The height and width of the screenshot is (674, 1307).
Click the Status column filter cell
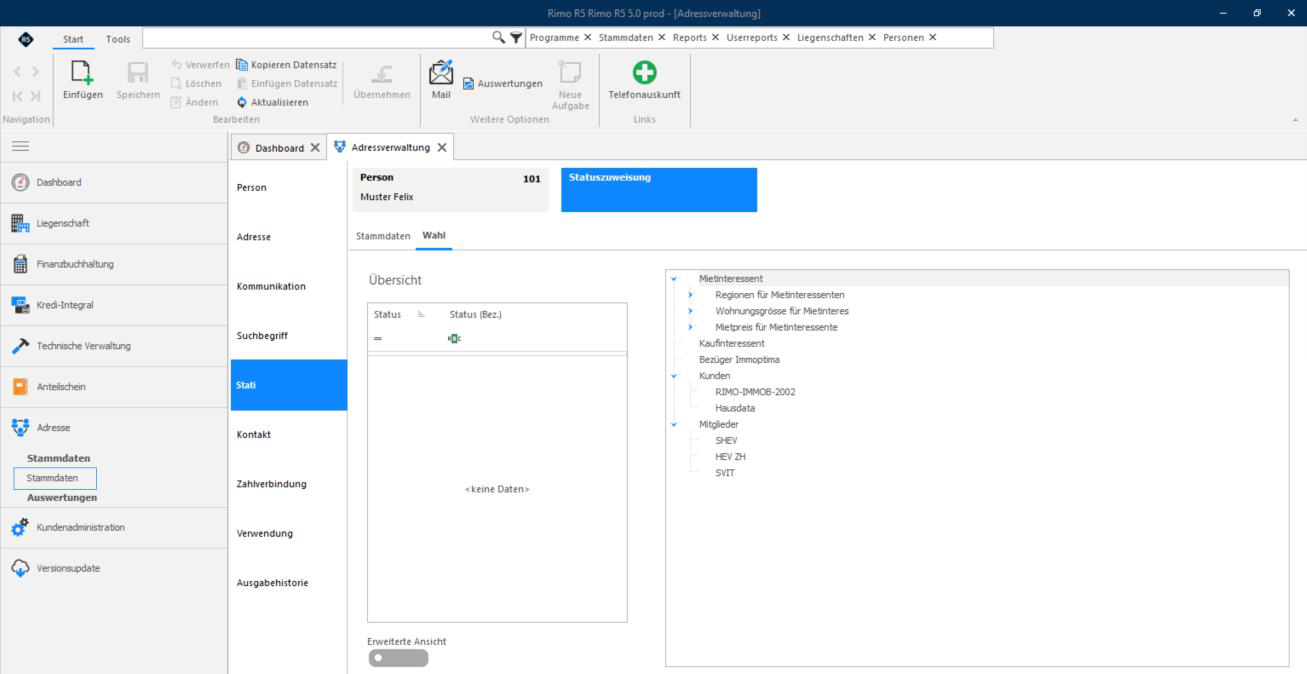pos(406,339)
